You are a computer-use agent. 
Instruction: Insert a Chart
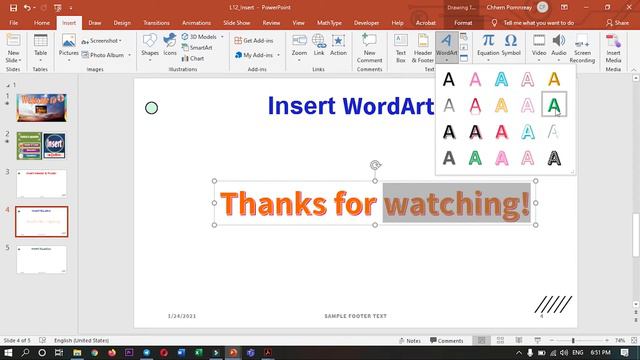pyautogui.click(x=193, y=58)
